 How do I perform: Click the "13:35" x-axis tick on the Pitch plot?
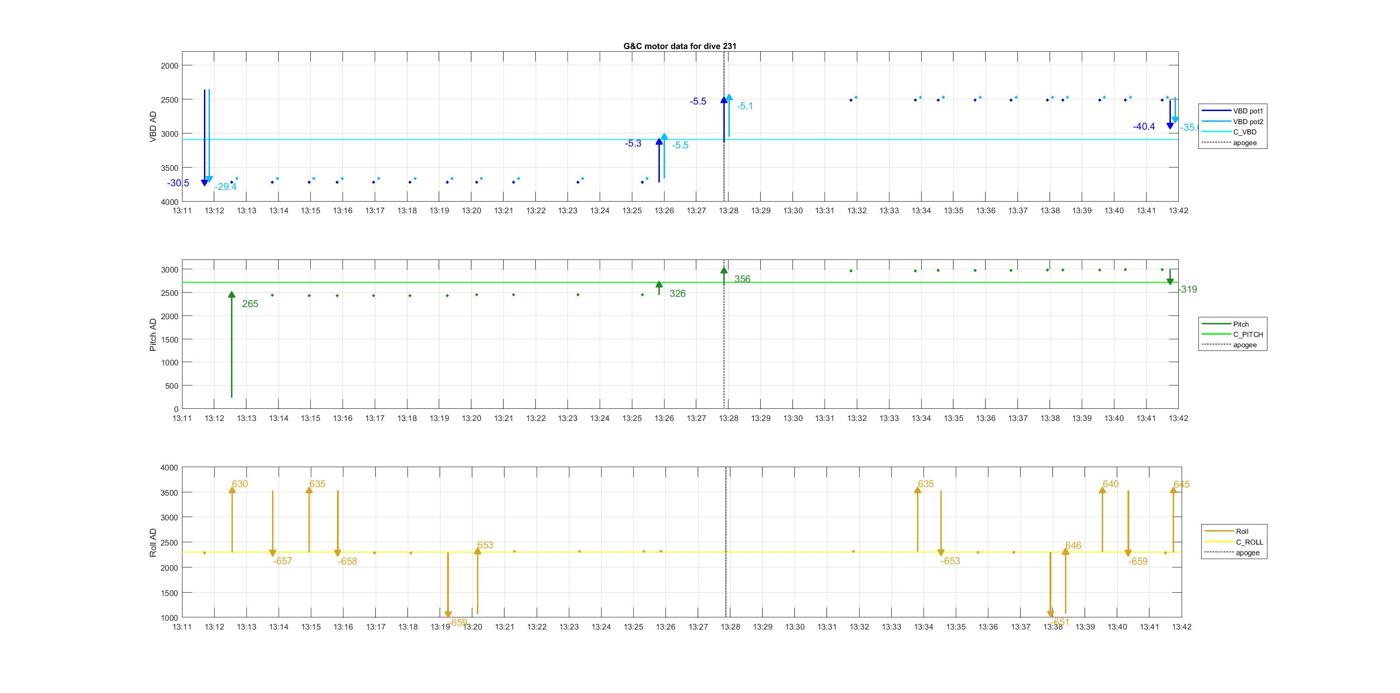click(x=954, y=418)
